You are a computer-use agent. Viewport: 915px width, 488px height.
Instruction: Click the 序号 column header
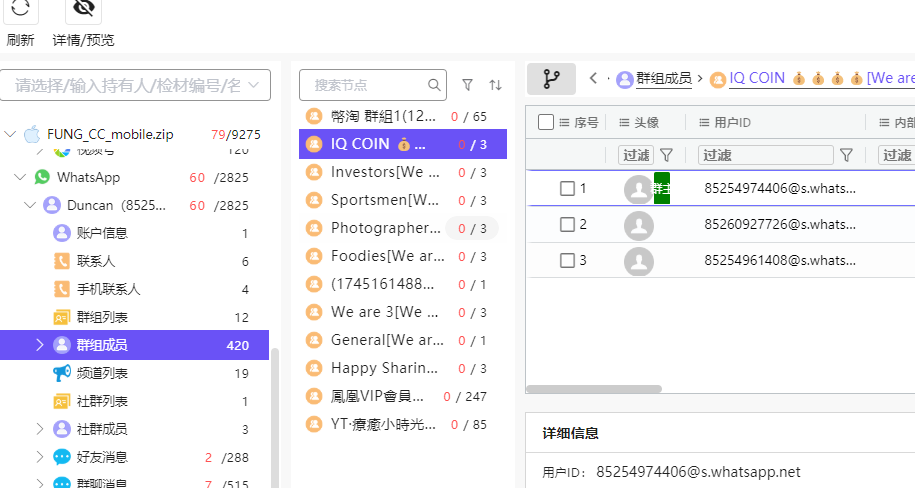click(x=585, y=123)
